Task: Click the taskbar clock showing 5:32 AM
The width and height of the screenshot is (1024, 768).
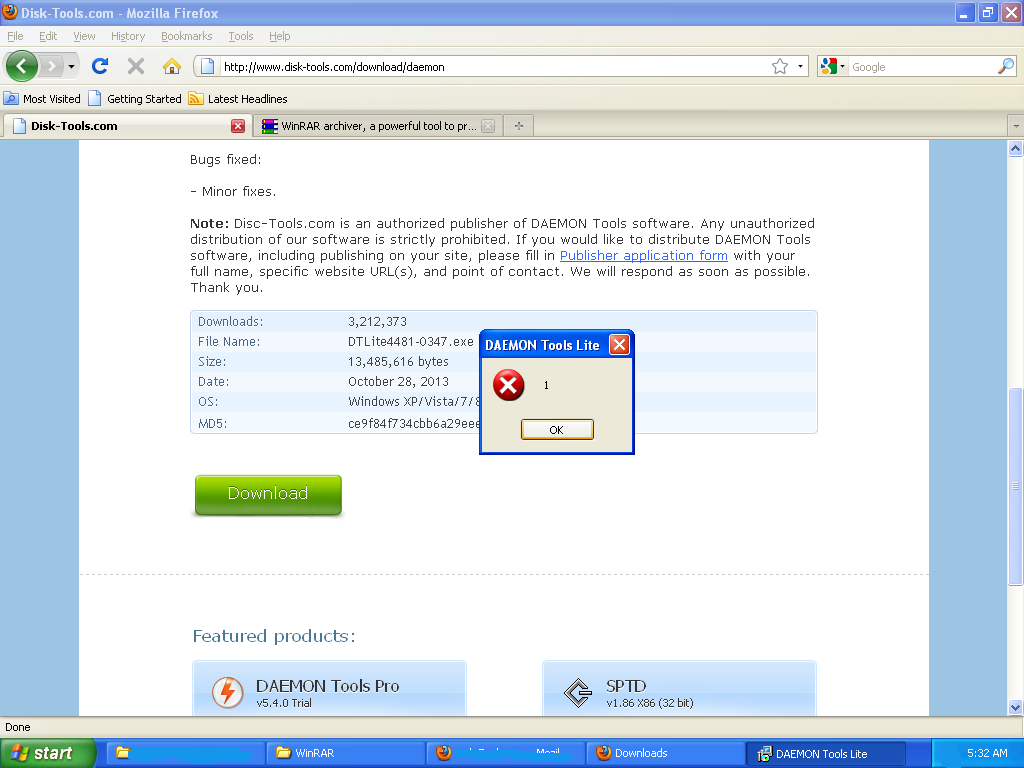Action: click(987, 753)
